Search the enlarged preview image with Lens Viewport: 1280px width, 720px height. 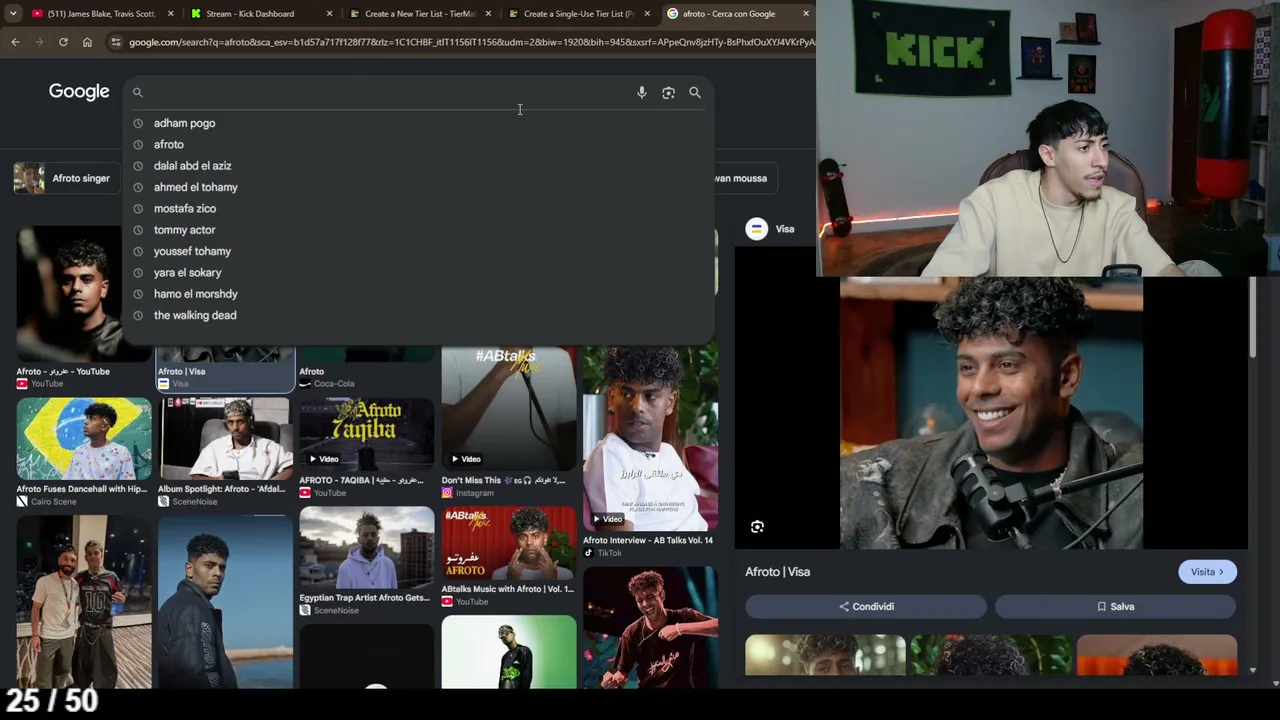pos(757,527)
